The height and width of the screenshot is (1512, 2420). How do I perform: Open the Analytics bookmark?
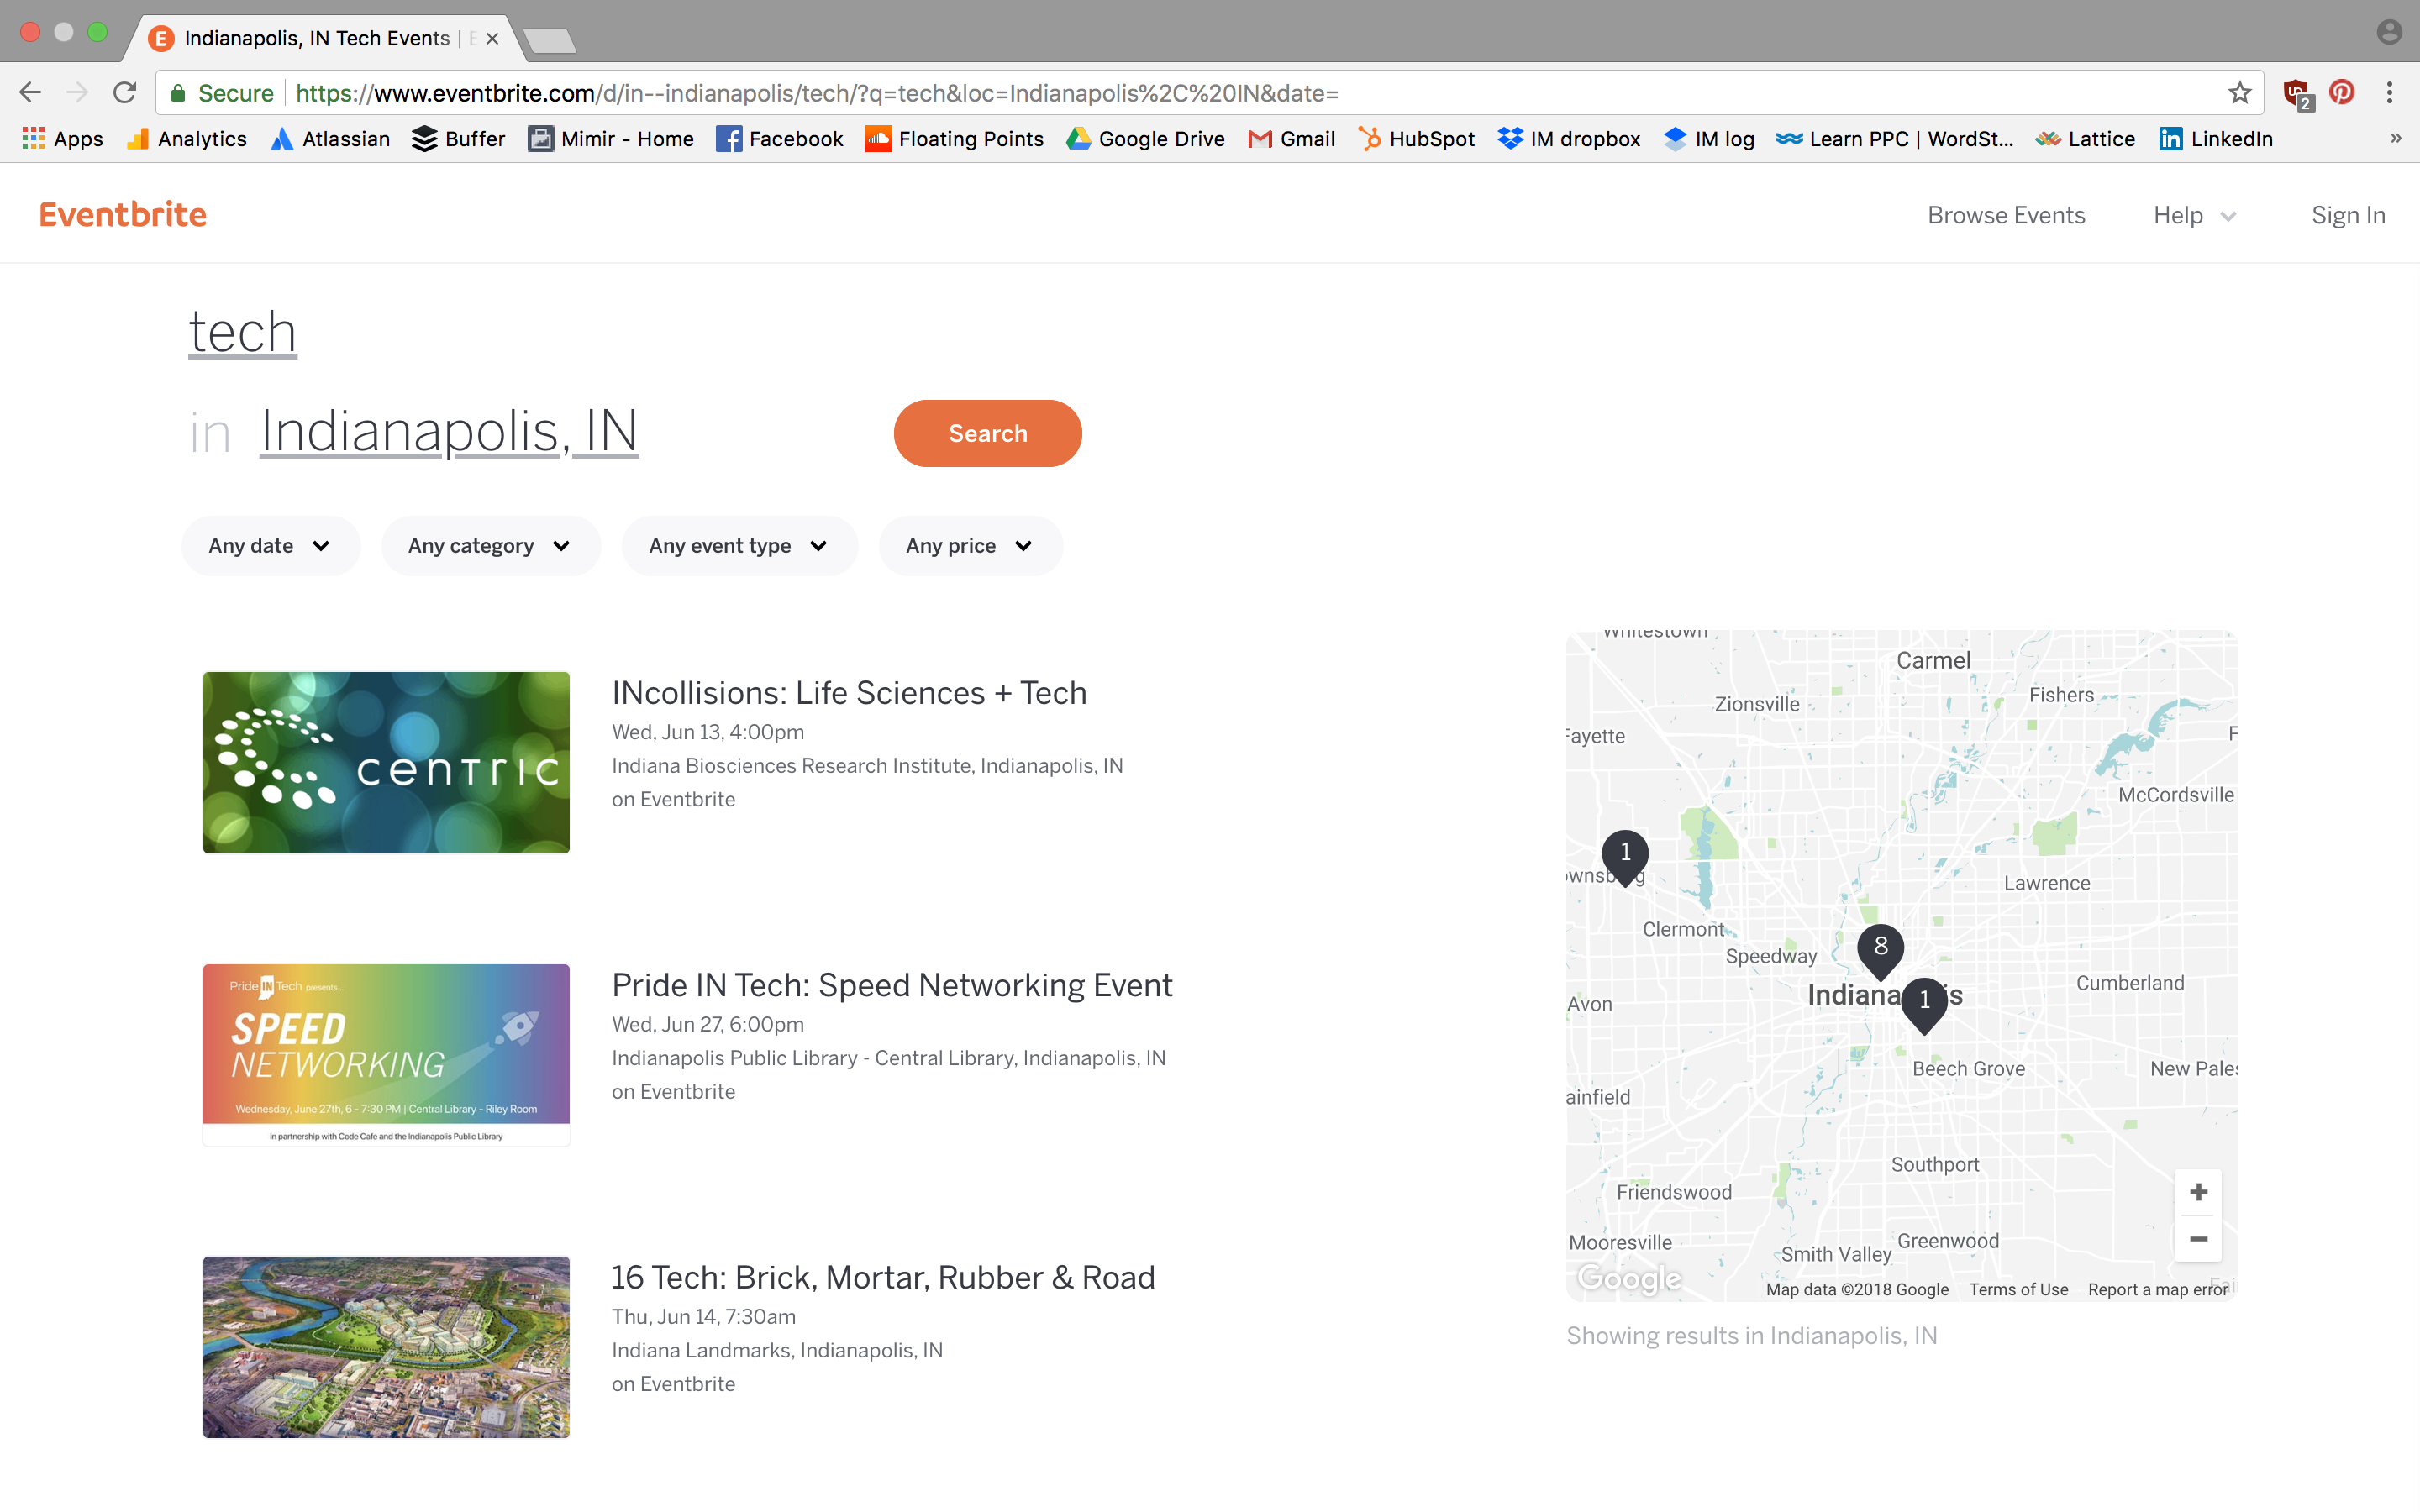click(x=187, y=139)
